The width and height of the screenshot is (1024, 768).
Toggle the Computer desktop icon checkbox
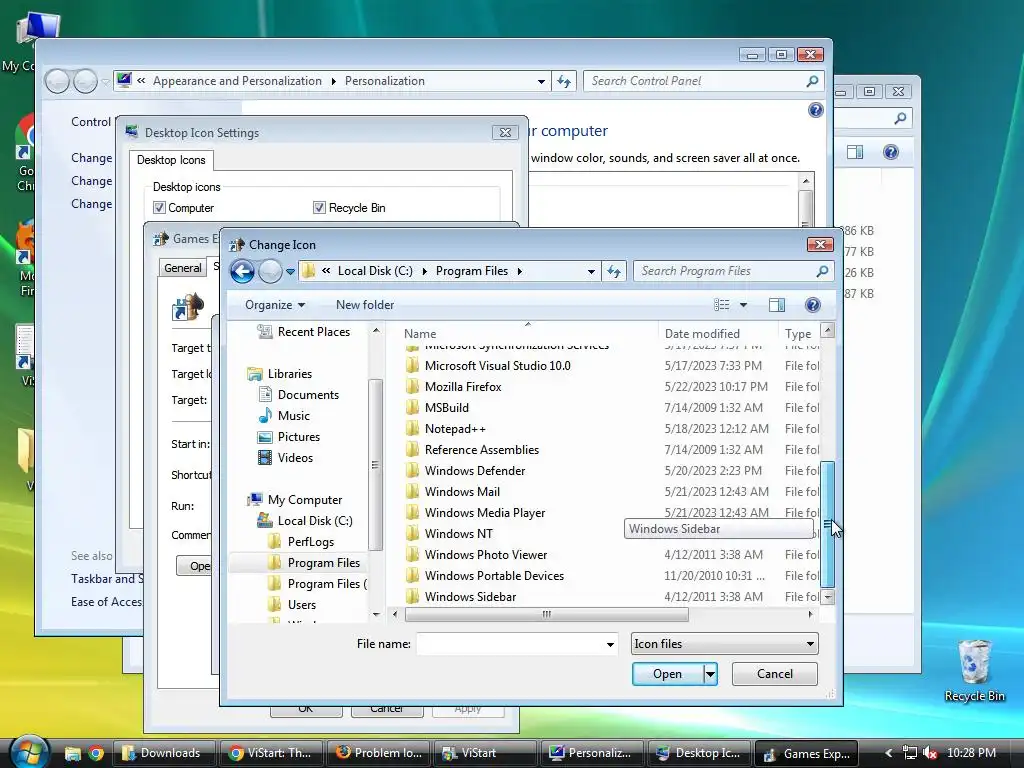159,208
